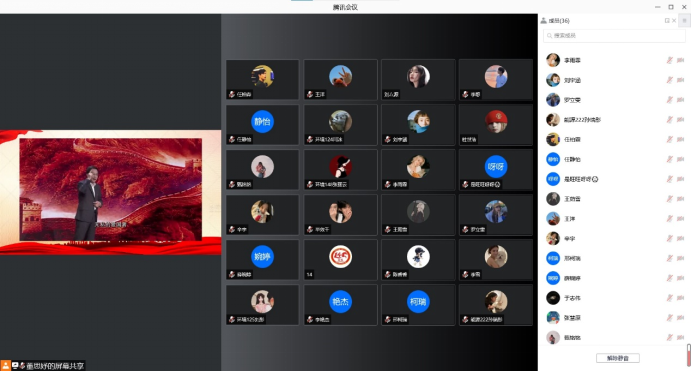This screenshot has width=691, height=371.
Task: Click the camera-off icon for 王洋 in members list
Action: pyautogui.click(x=680, y=219)
